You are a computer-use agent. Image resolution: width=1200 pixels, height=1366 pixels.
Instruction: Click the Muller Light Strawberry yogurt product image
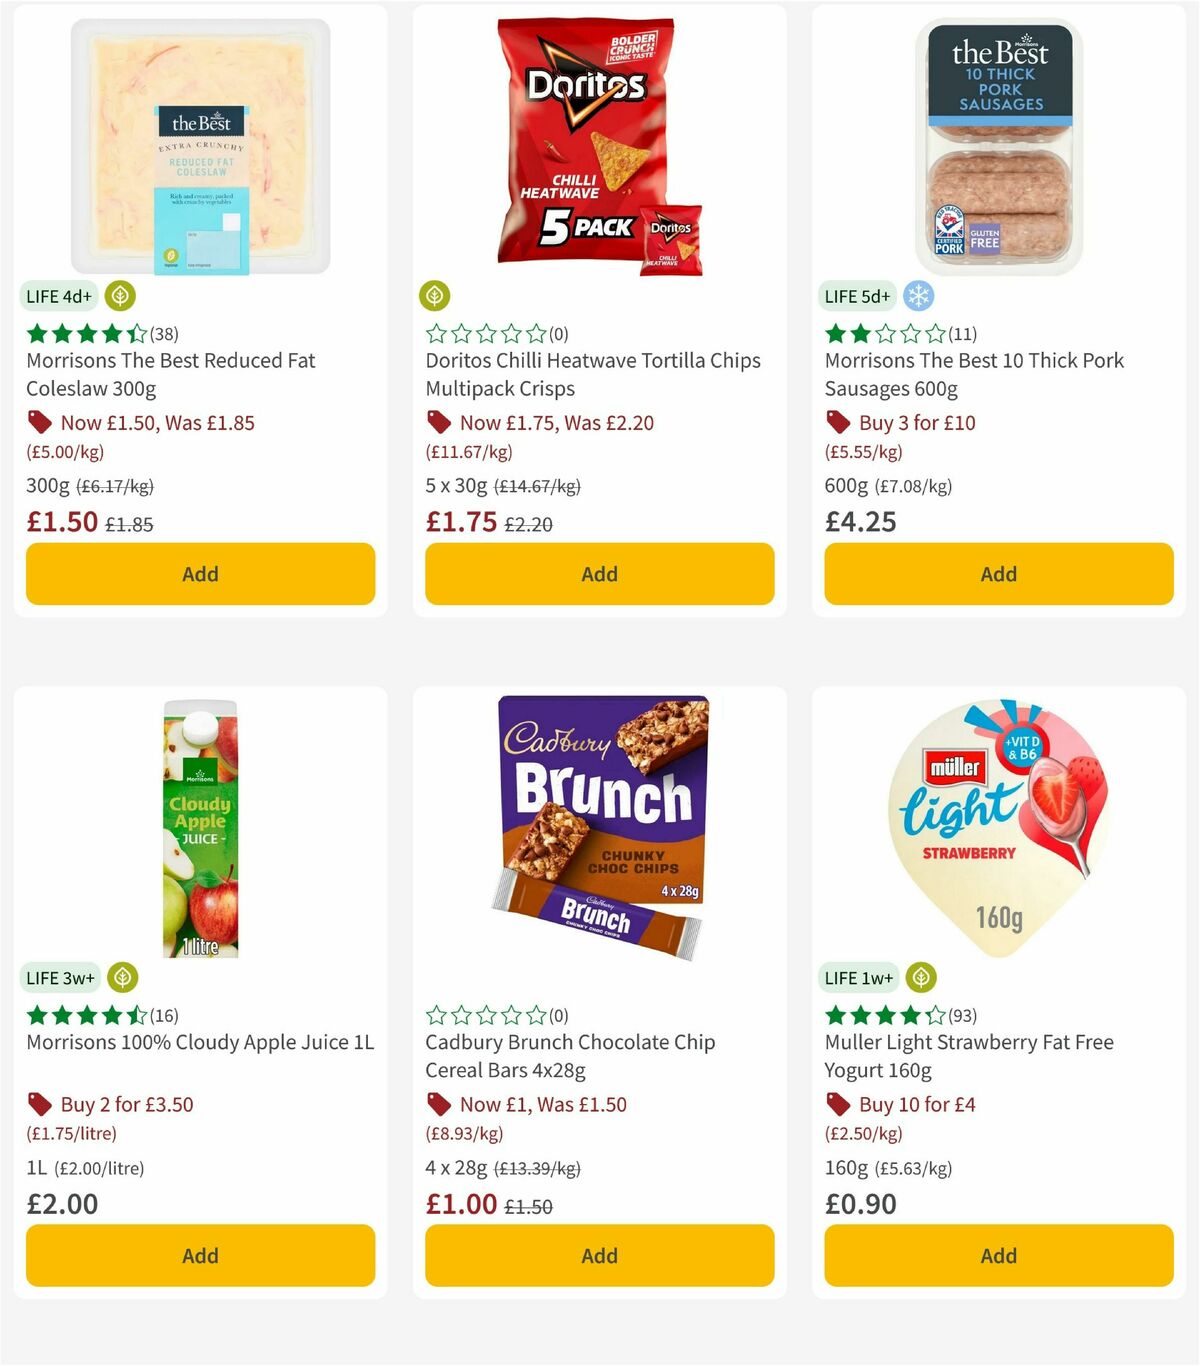pos(997,825)
